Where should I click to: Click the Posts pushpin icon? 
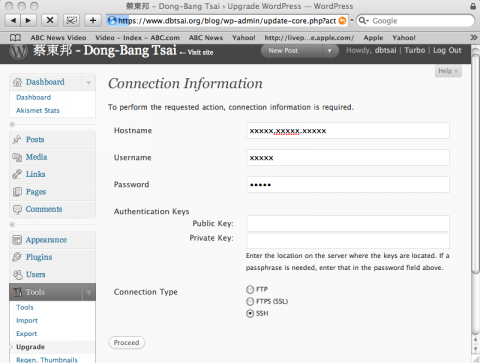click(17, 139)
